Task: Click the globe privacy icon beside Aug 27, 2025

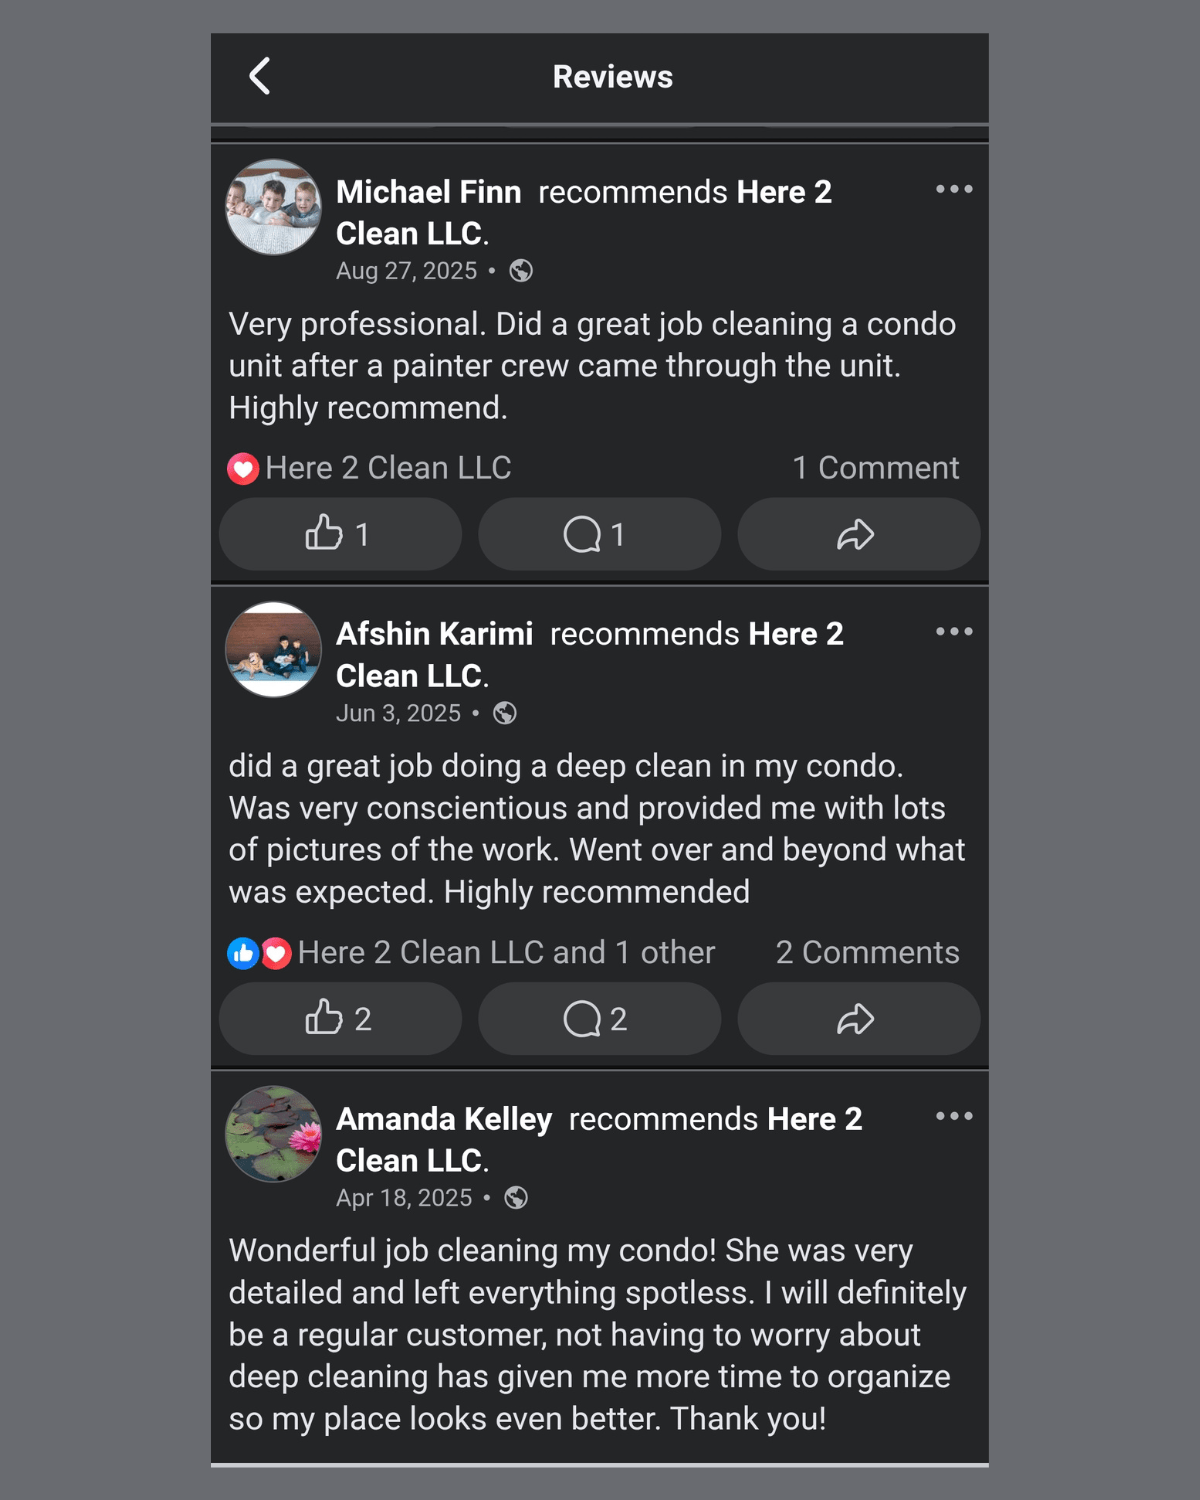Action: [x=521, y=271]
